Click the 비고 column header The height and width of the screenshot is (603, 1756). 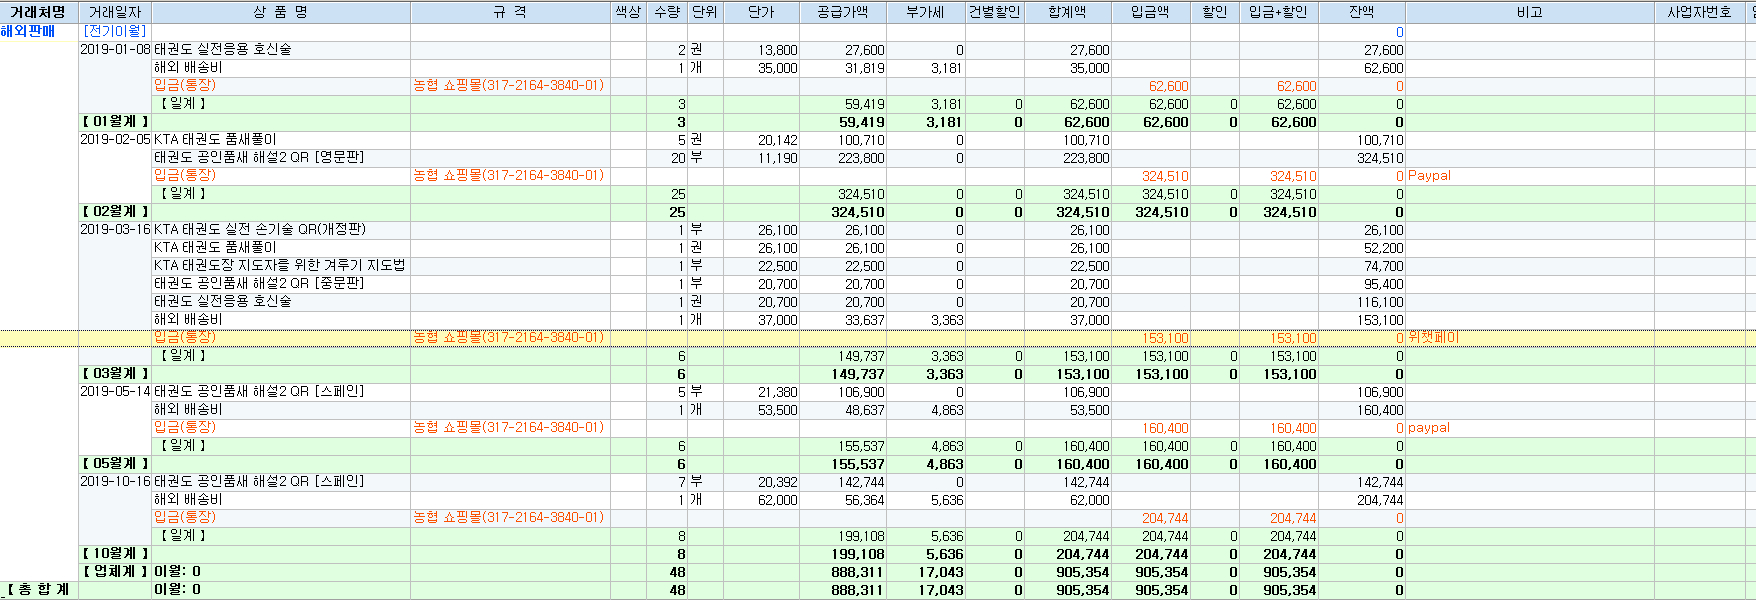pyautogui.click(x=1530, y=12)
